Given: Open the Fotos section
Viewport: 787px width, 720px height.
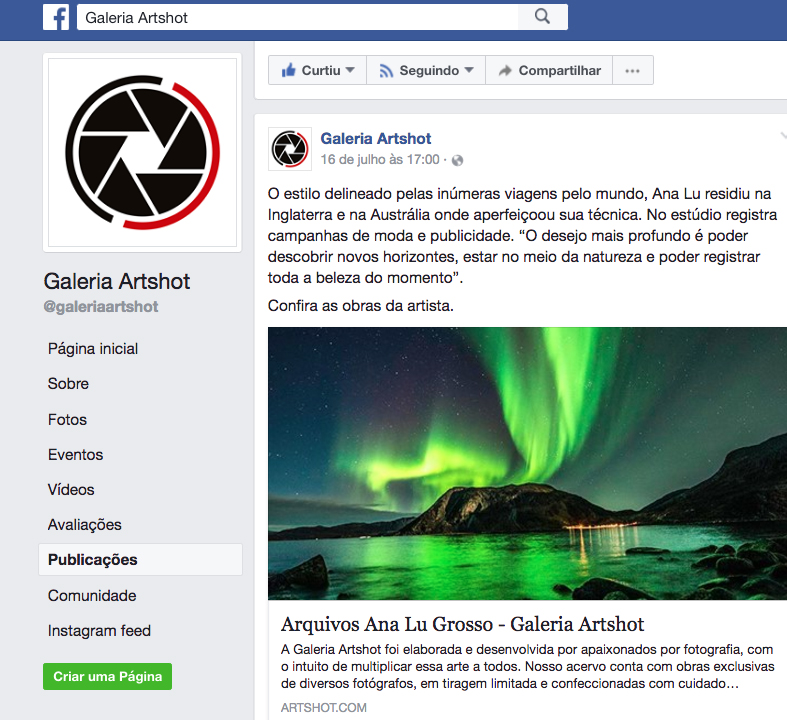Looking at the screenshot, I should 67,419.
